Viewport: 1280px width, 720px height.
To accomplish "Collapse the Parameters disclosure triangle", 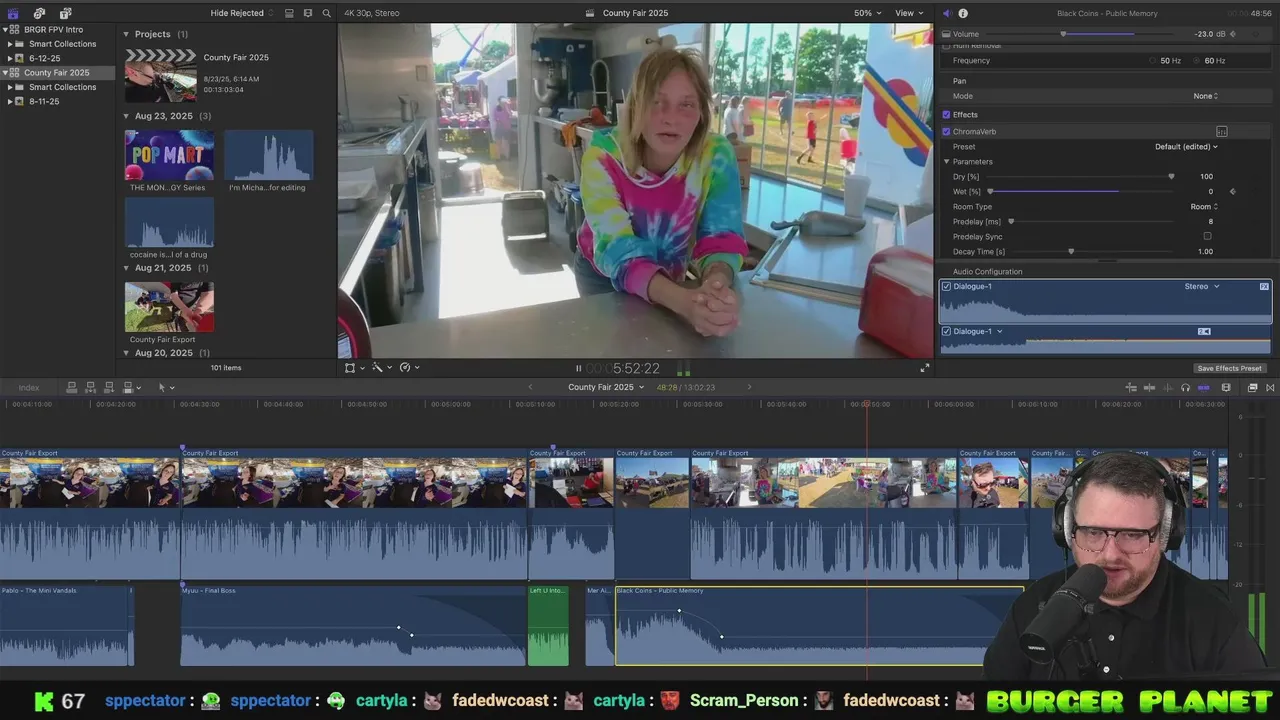I will pyautogui.click(x=946, y=161).
